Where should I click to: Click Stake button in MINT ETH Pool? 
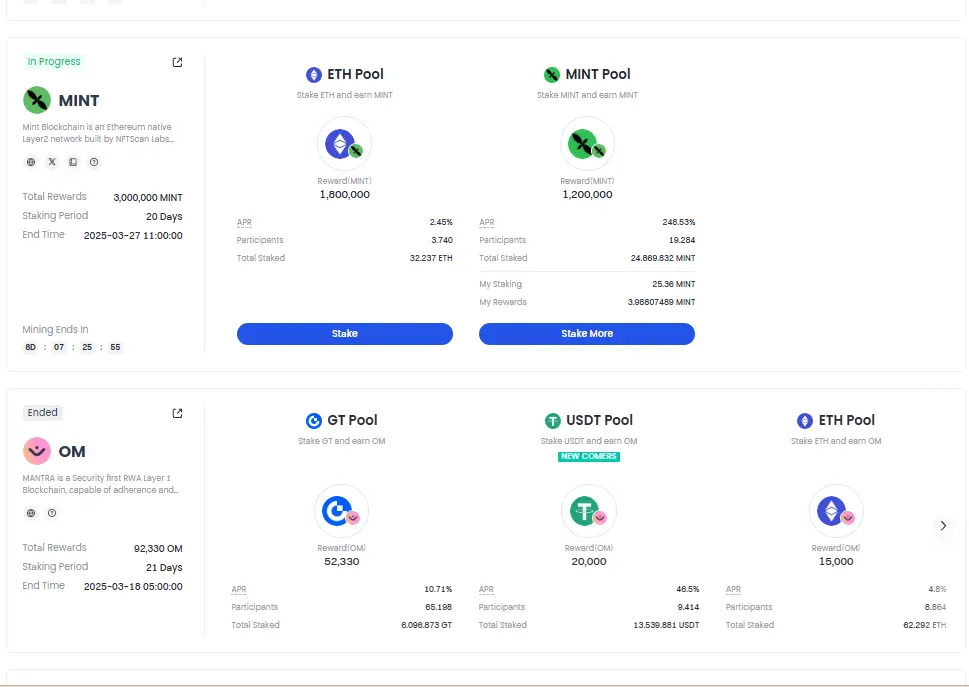pyautogui.click(x=345, y=334)
